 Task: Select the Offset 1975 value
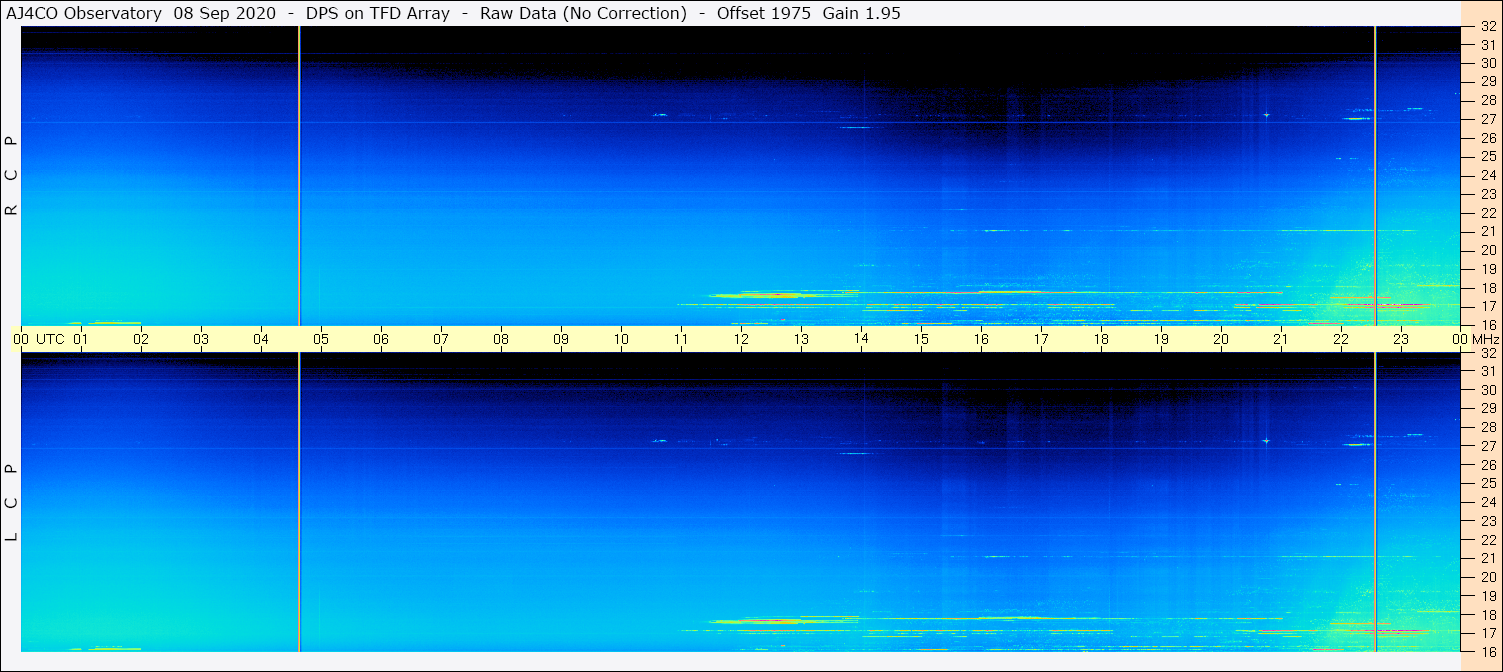coord(764,14)
